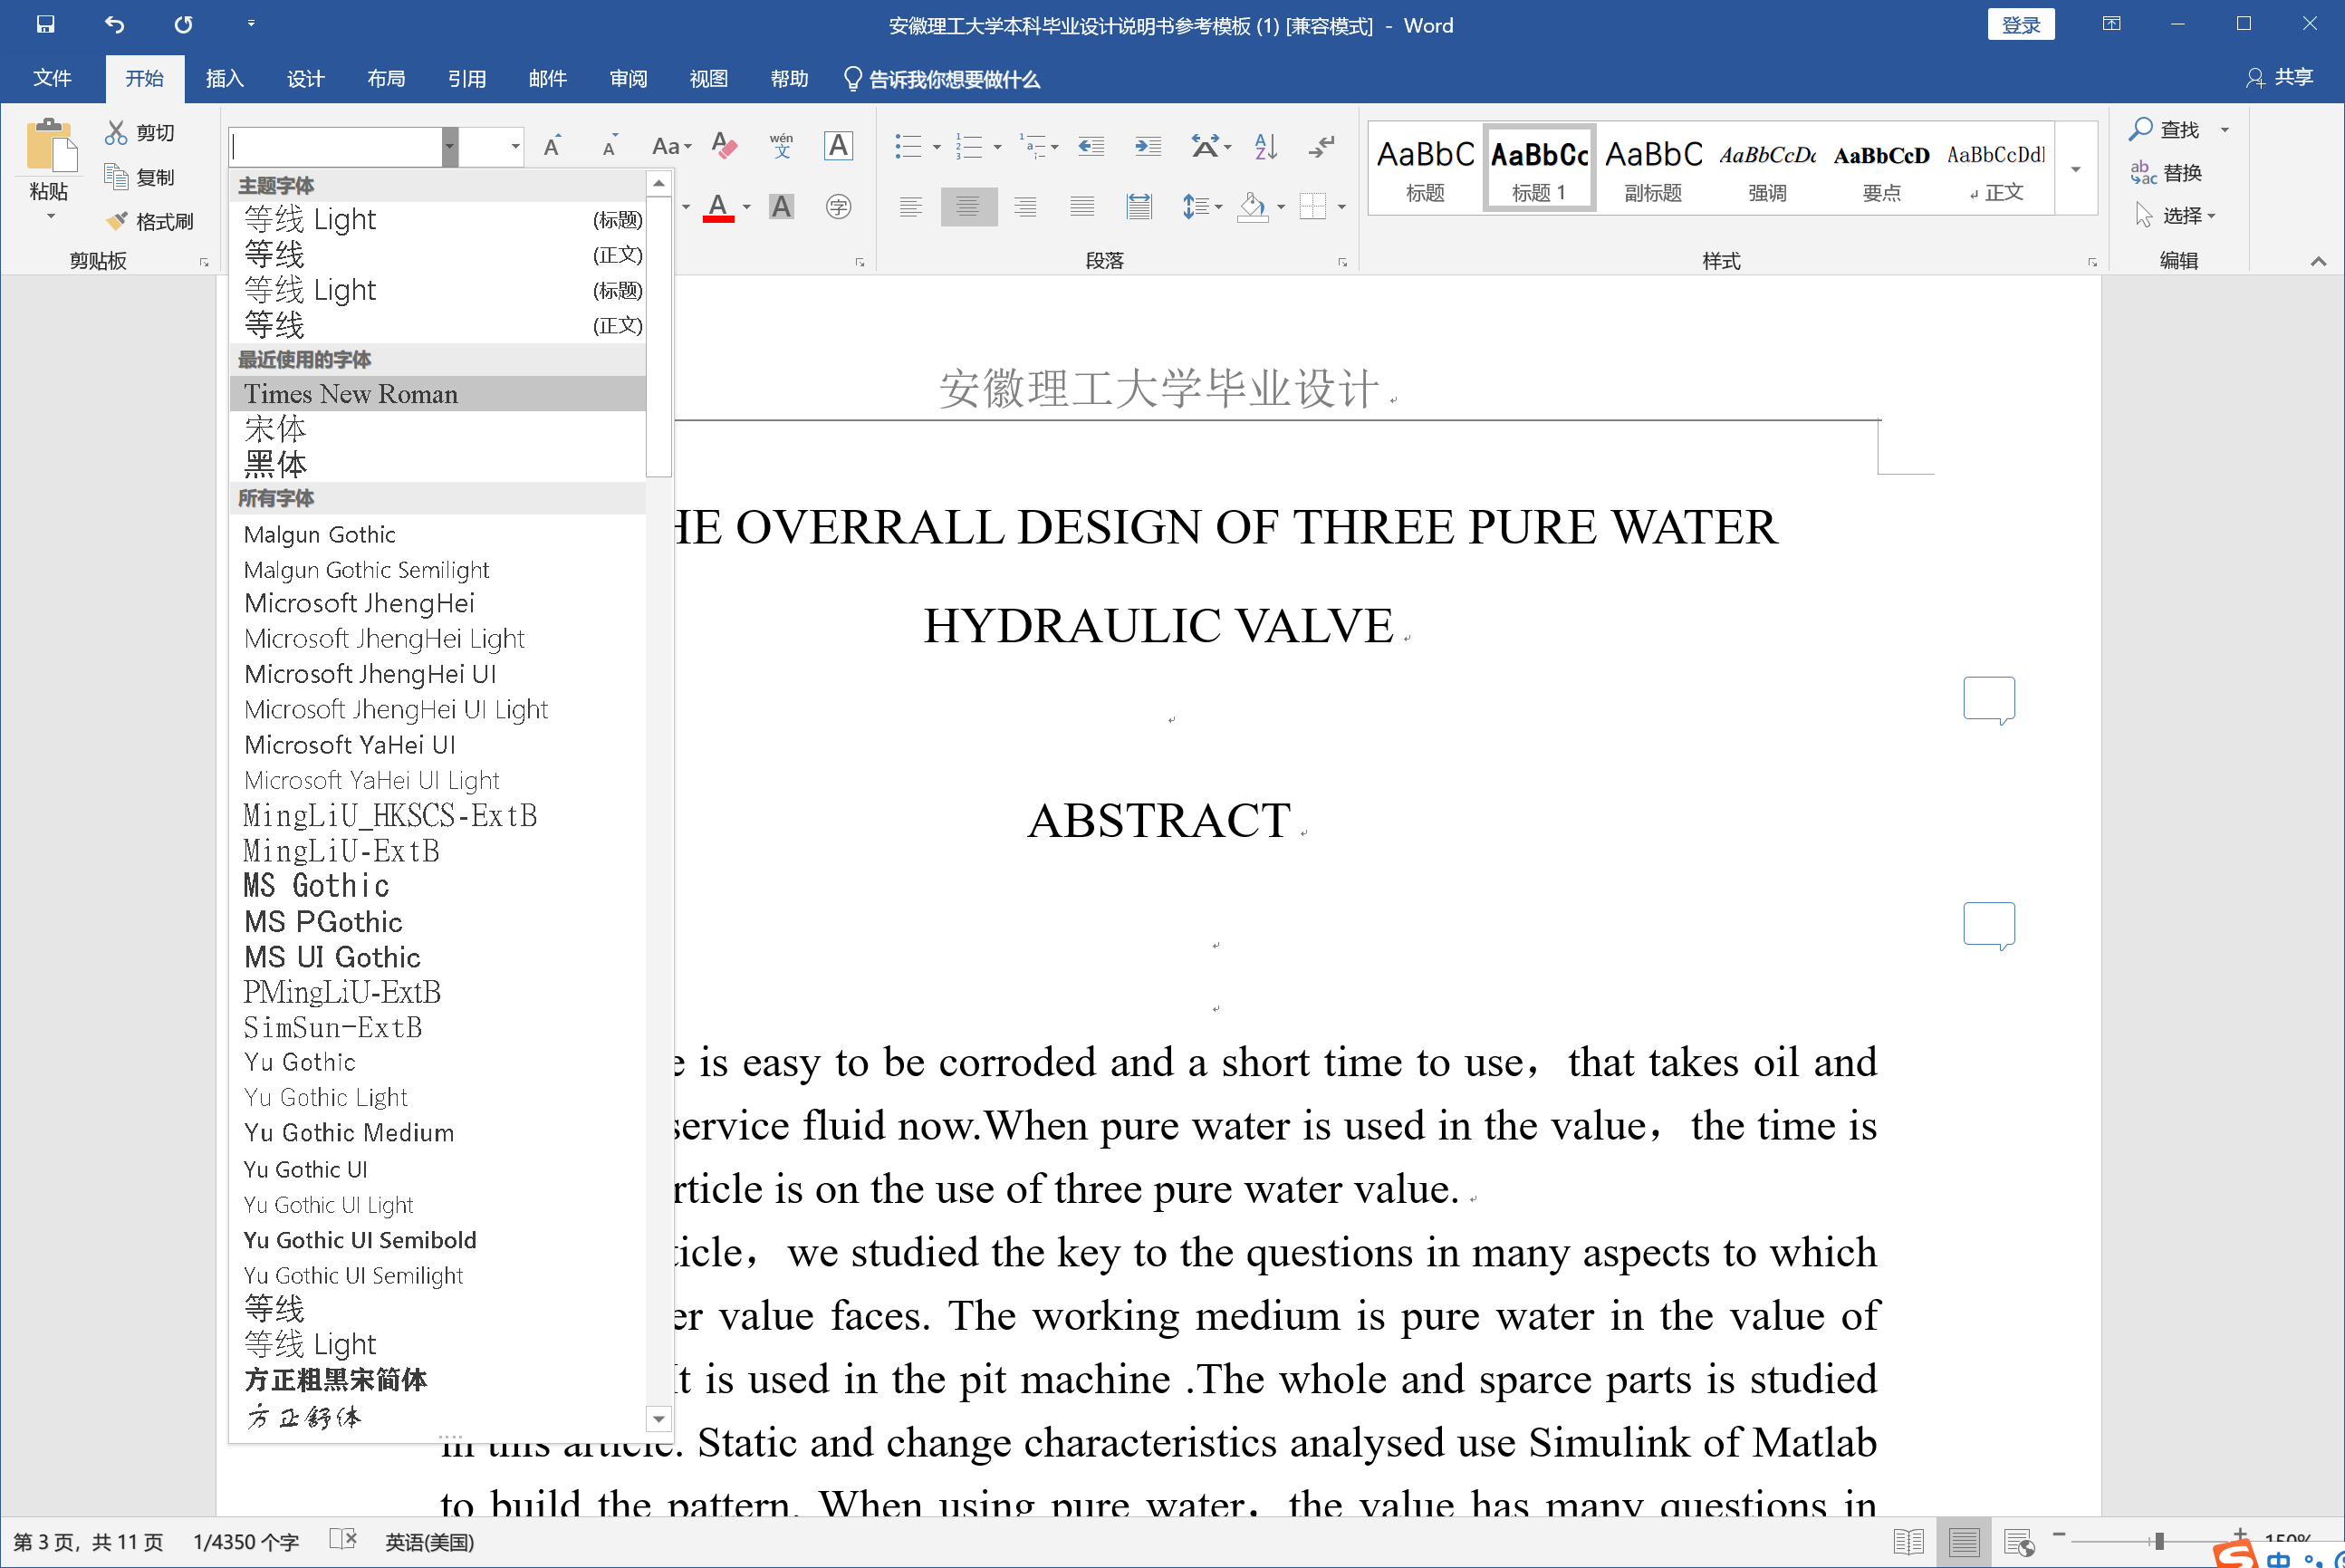
Task: Open the 审阅 ribbon tab
Action: point(628,79)
